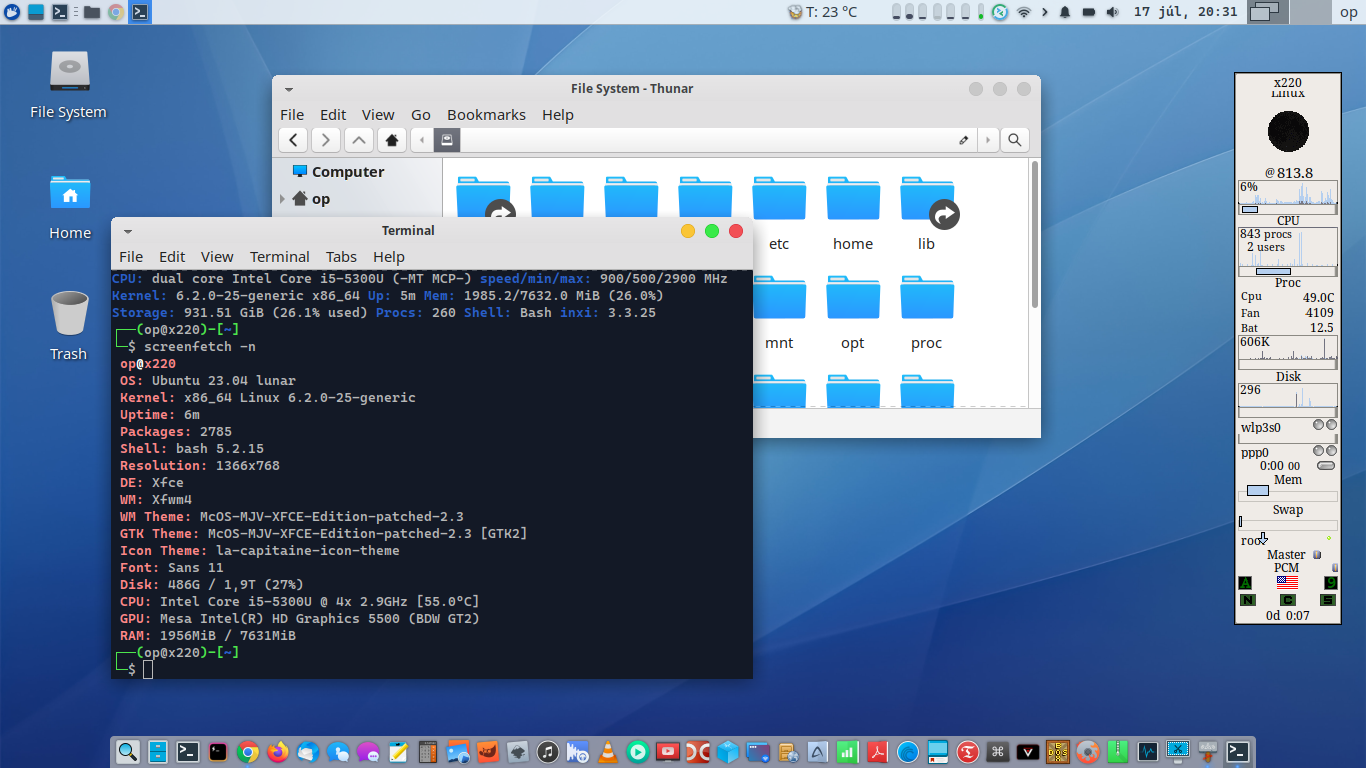The width and height of the screenshot is (1366, 768).
Task: Click the terminal command prompt cursor
Action: click(x=148, y=669)
